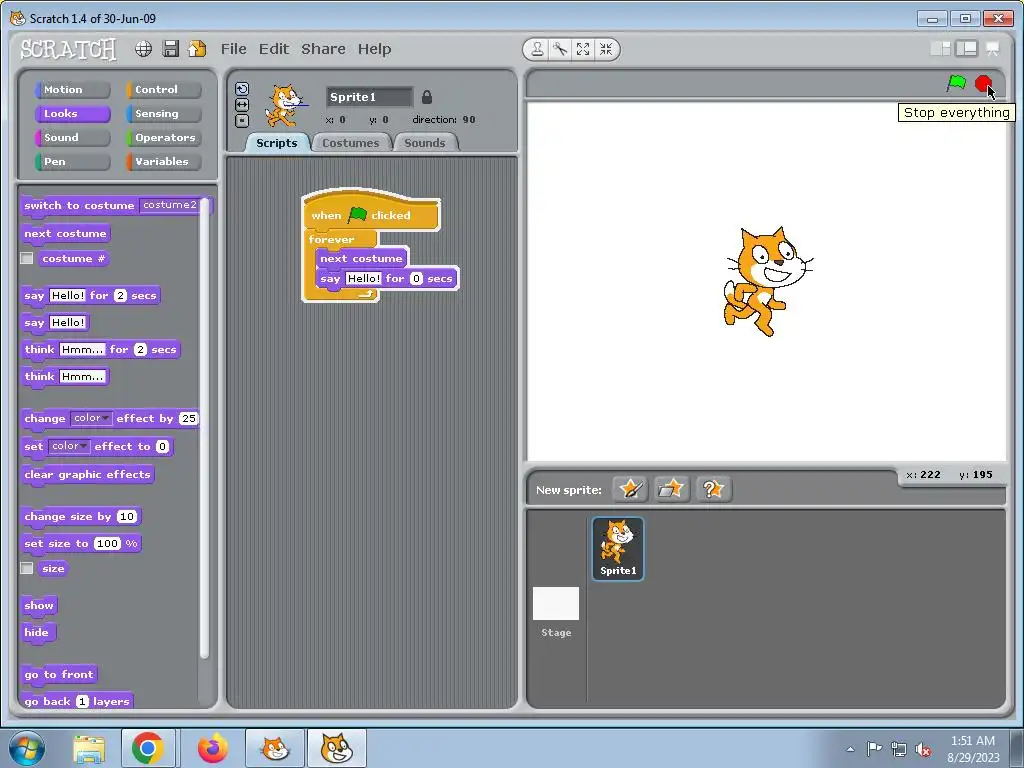
Task: Switch to the Sounds tab
Action: click(424, 143)
